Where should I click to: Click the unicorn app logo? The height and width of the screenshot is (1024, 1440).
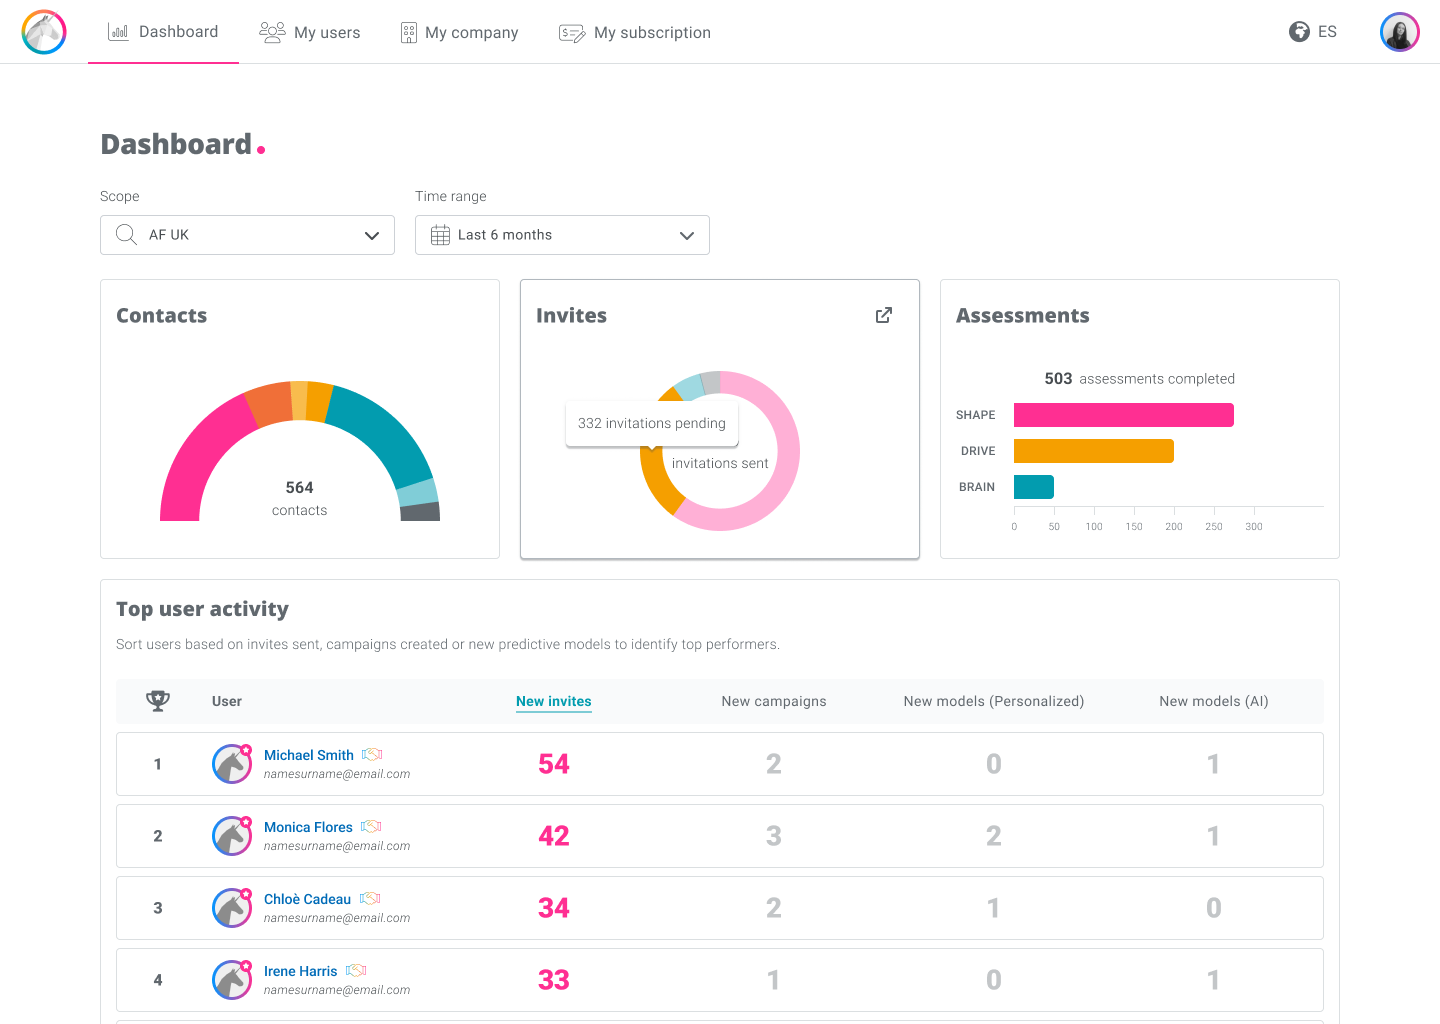pos(44,32)
